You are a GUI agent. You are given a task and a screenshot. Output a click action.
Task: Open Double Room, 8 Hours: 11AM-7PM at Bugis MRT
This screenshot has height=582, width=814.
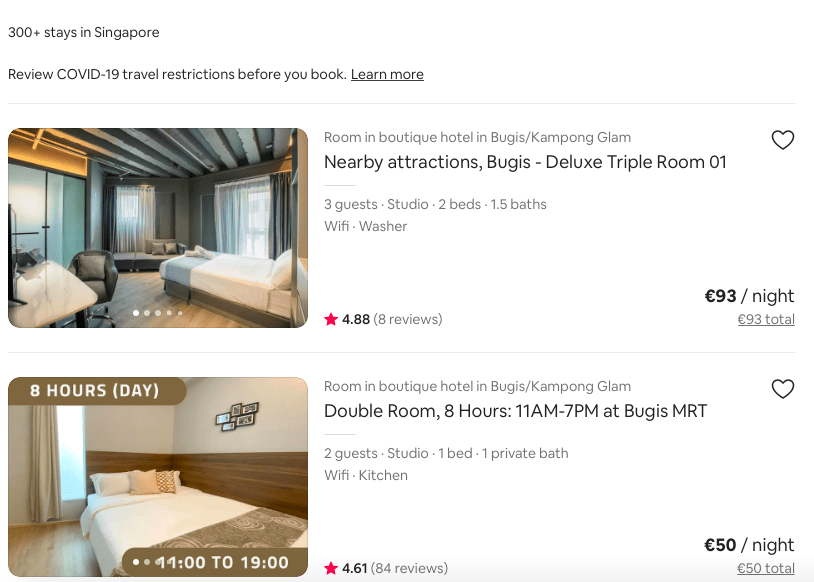515,411
